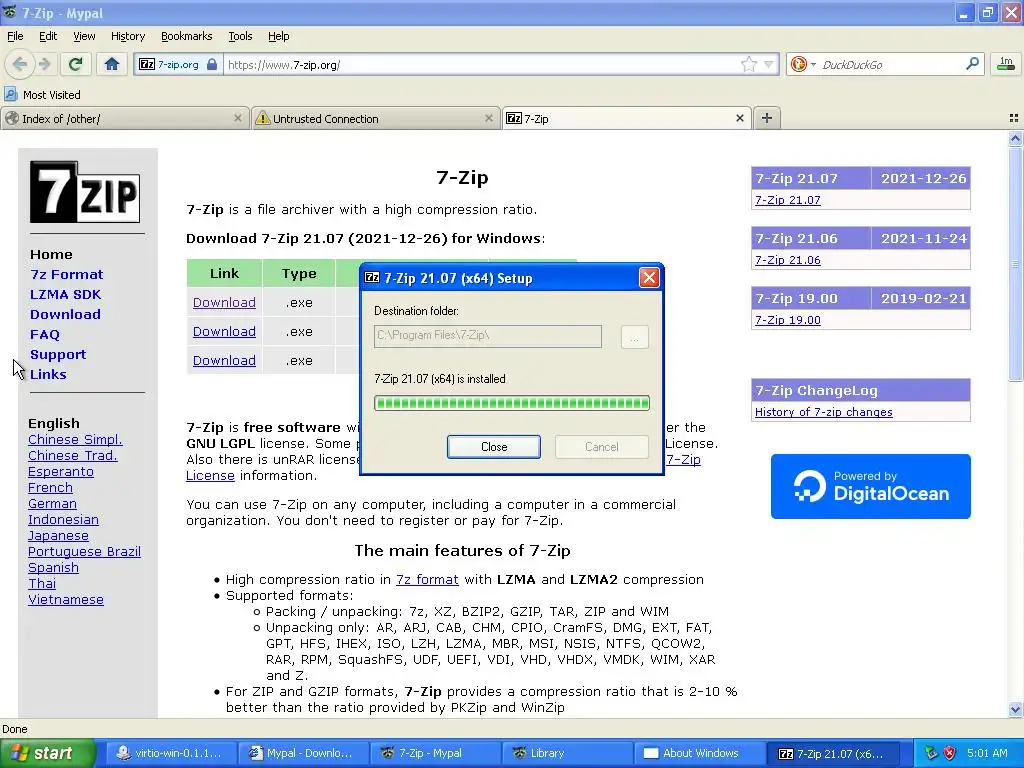Open the DuckDuckGo search engine selector
Image resolution: width=1024 pixels, height=768 pixels.
(803, 64)
